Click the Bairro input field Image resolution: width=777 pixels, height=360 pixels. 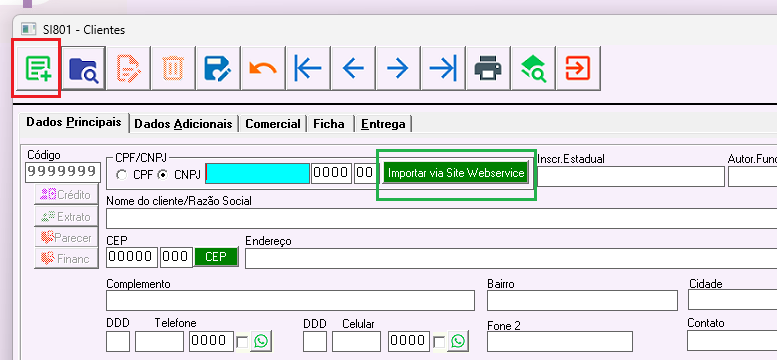pos(582,300)
